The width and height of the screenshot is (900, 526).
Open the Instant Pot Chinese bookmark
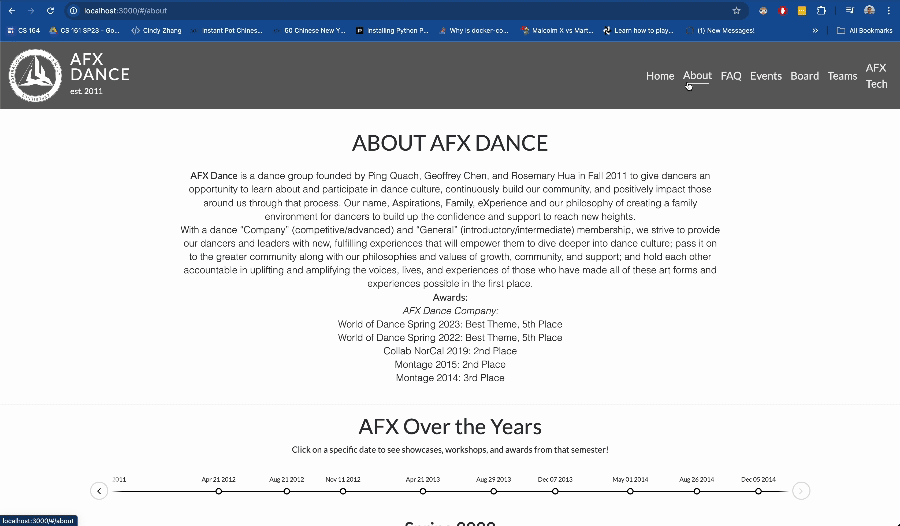(227, 30)
